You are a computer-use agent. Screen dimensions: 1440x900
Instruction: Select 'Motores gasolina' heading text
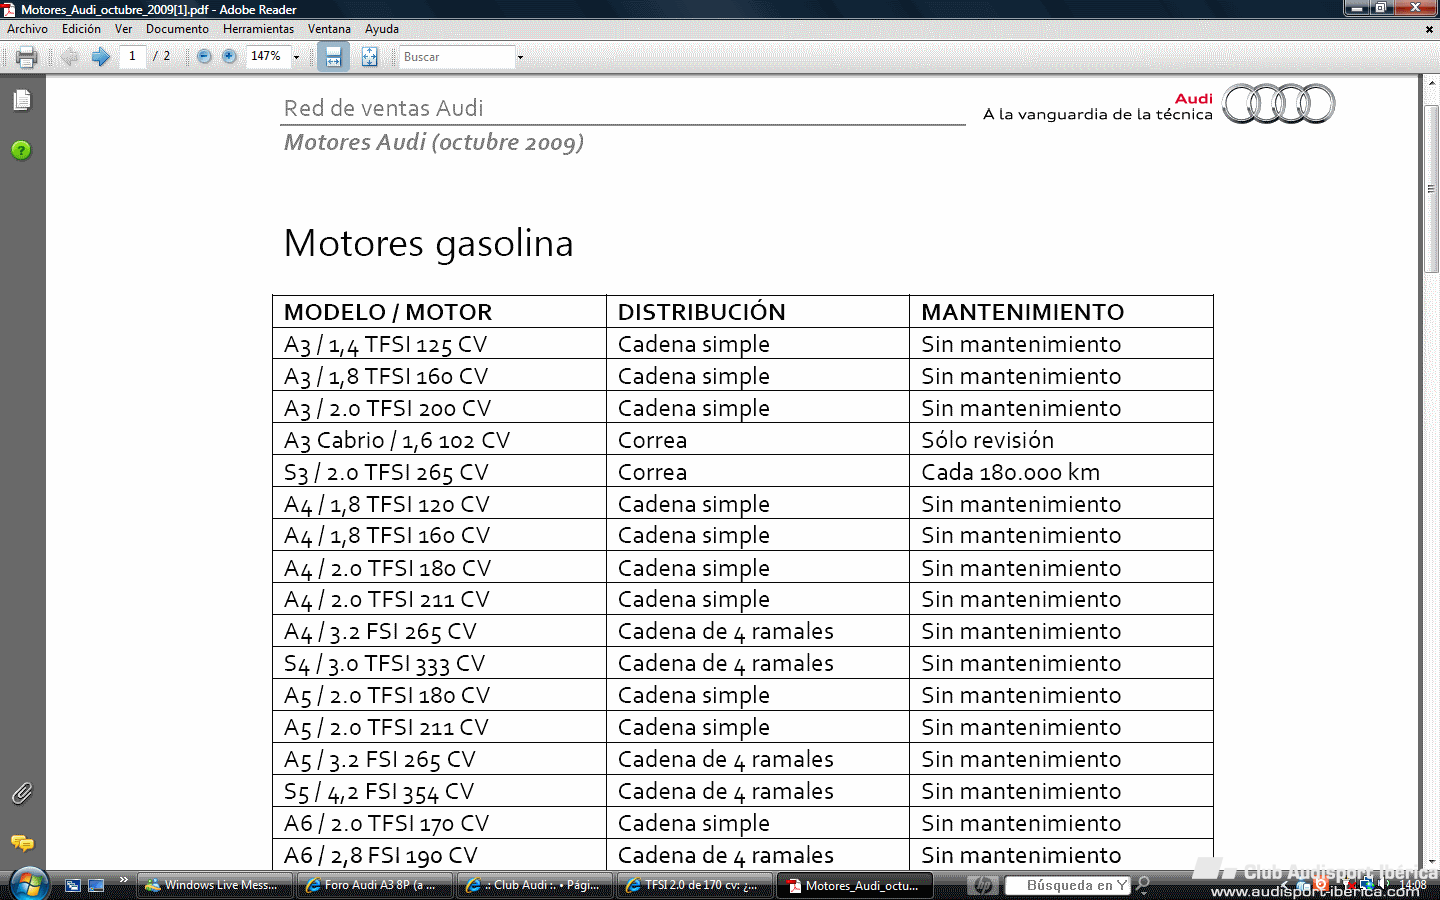[429, 243]
